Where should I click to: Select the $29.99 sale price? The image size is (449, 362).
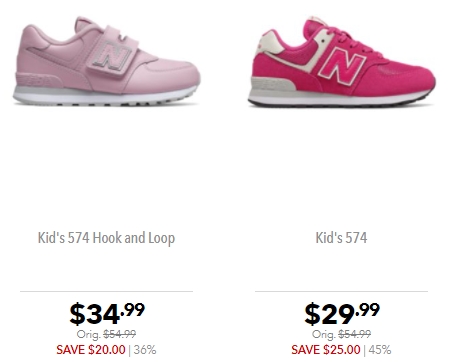(x=342, y=313)
